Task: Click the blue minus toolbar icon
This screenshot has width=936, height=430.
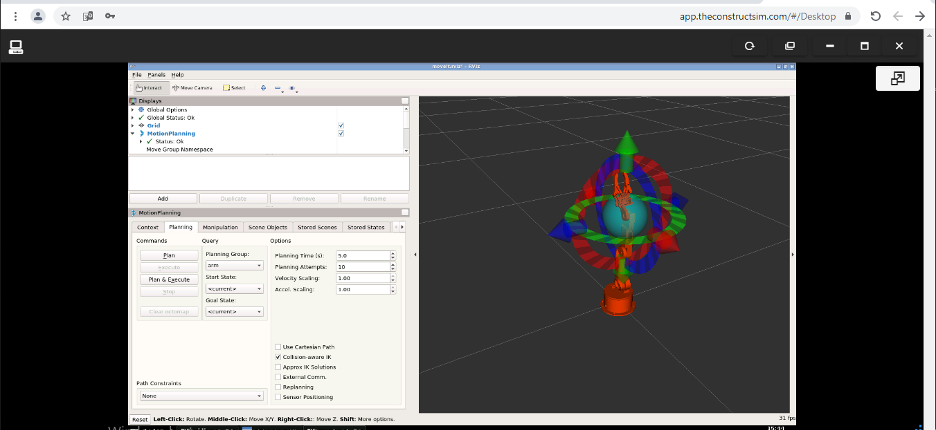Action: [x=278, y=88]
